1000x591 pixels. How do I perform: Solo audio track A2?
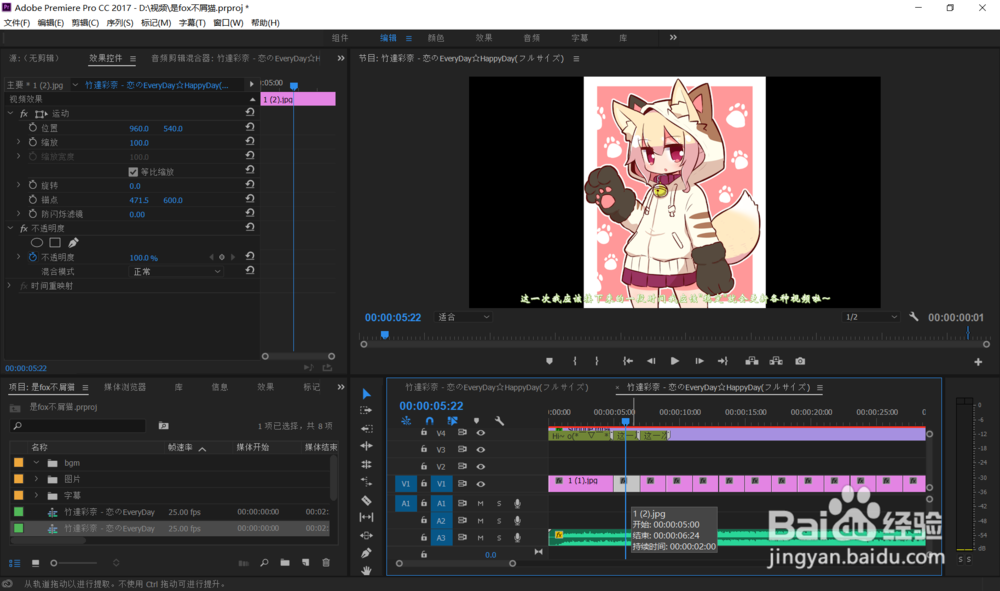(x=499, y=521)
